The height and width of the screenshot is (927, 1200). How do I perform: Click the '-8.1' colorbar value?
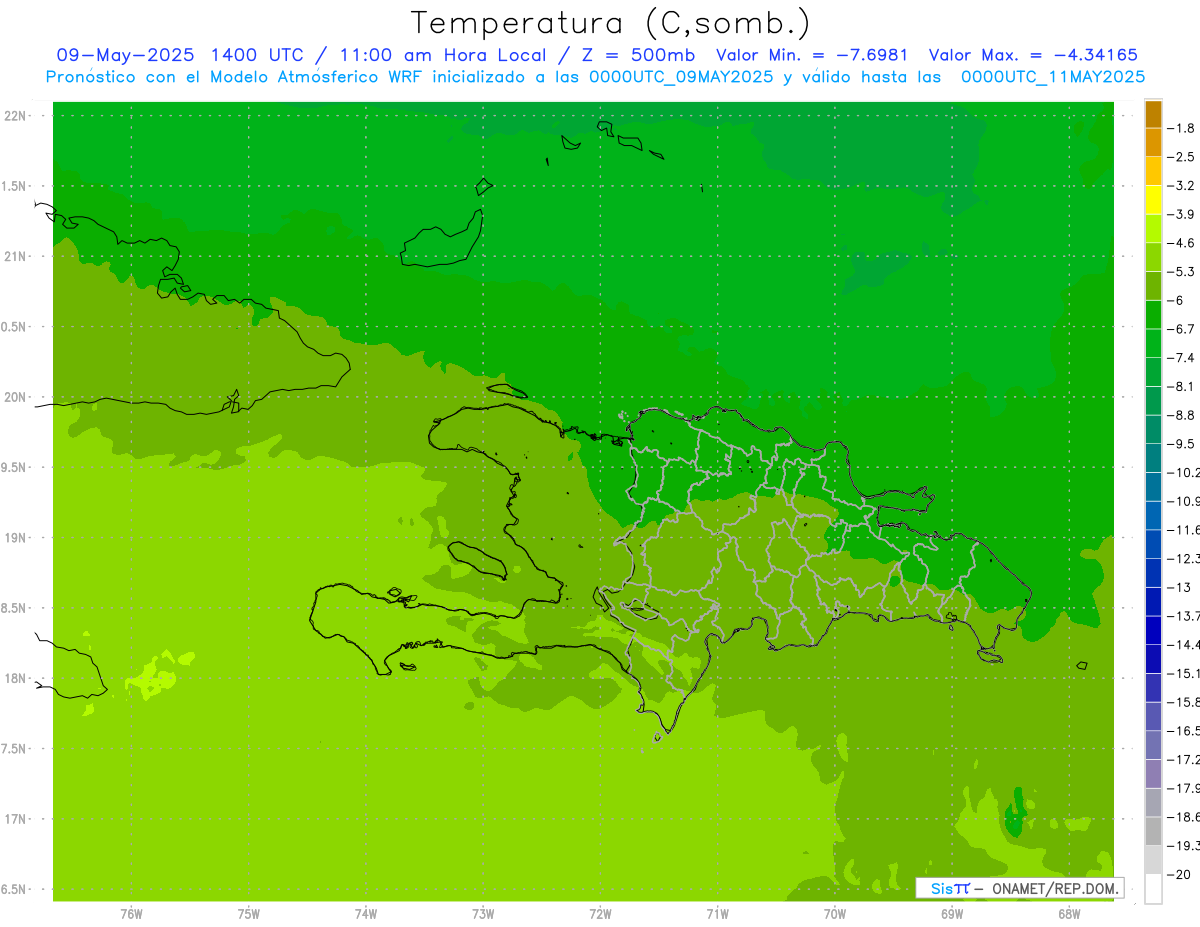[x=1180, y=386]
